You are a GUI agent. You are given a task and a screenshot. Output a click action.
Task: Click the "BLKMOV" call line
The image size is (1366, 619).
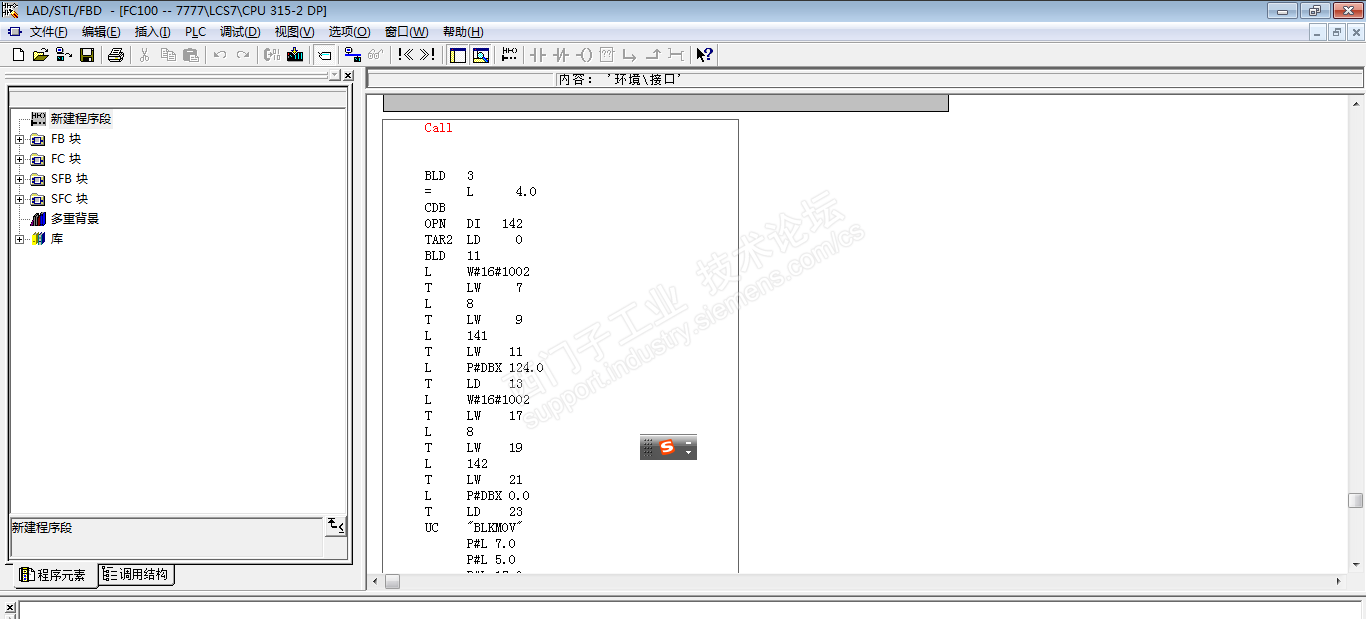point(474,528)
